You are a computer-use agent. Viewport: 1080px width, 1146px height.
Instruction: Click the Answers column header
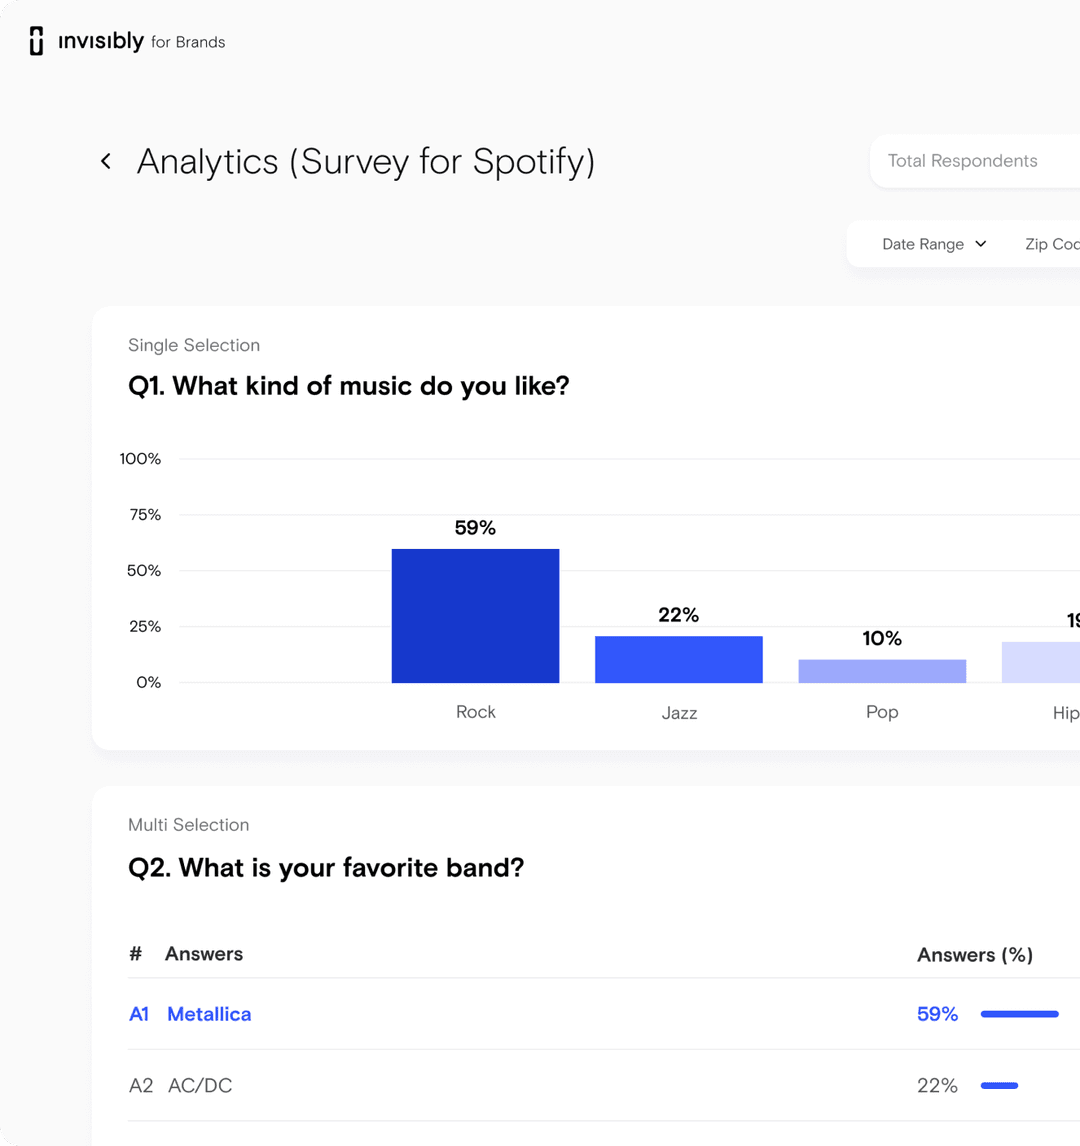[x=204, y=954]
